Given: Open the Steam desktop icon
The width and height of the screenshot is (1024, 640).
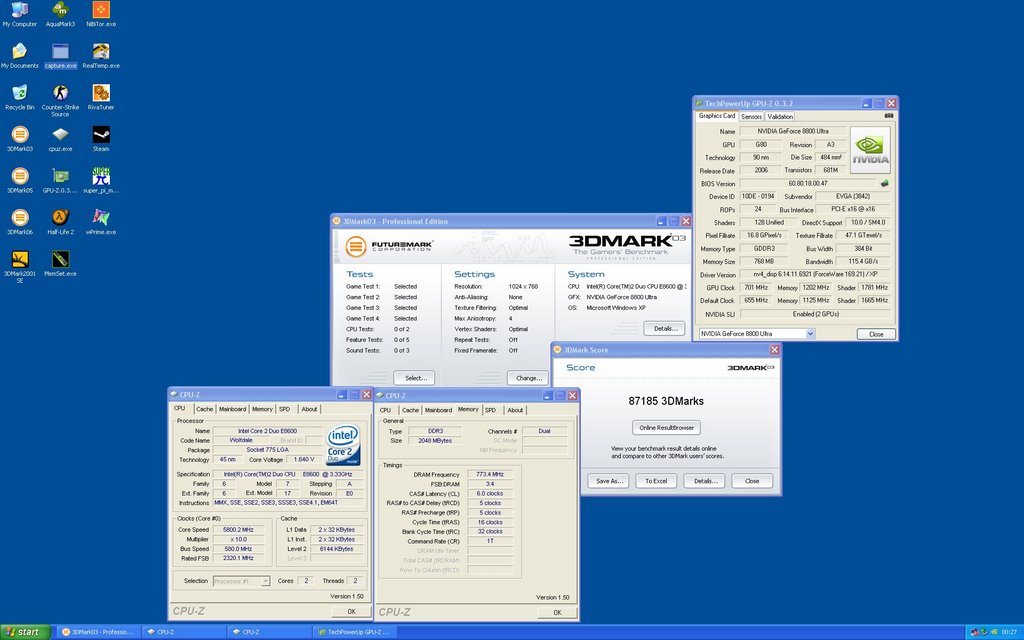Looking at the screenshot, I should [101, 139].
